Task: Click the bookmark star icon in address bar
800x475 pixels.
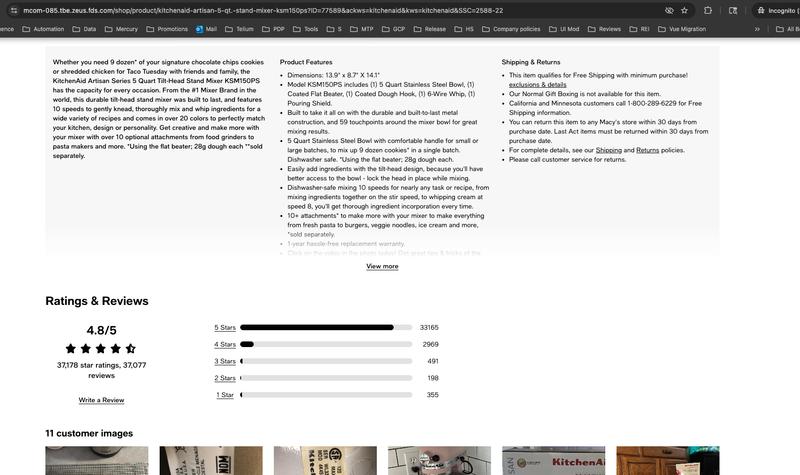Action: 684,10
